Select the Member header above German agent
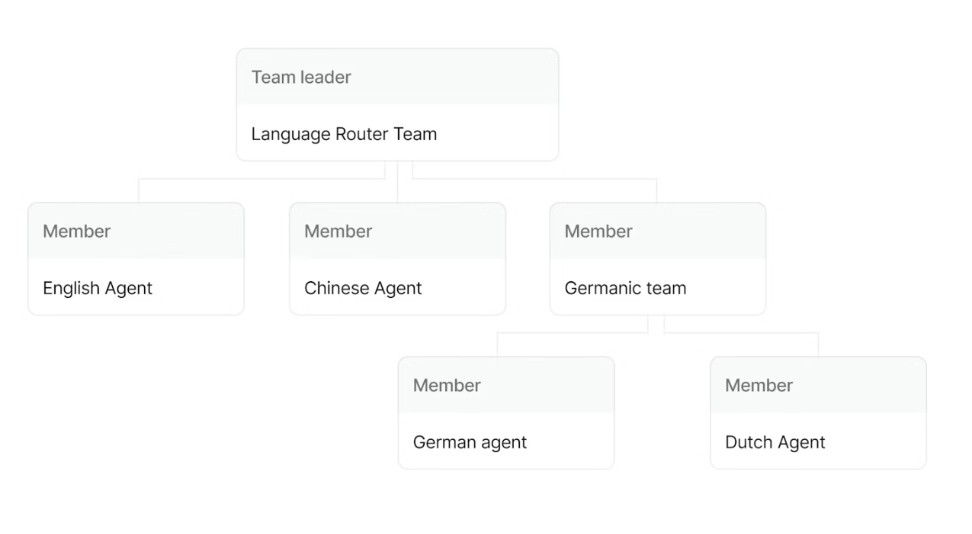The width and height of the screenshot is (972, 534). [446, 385]
